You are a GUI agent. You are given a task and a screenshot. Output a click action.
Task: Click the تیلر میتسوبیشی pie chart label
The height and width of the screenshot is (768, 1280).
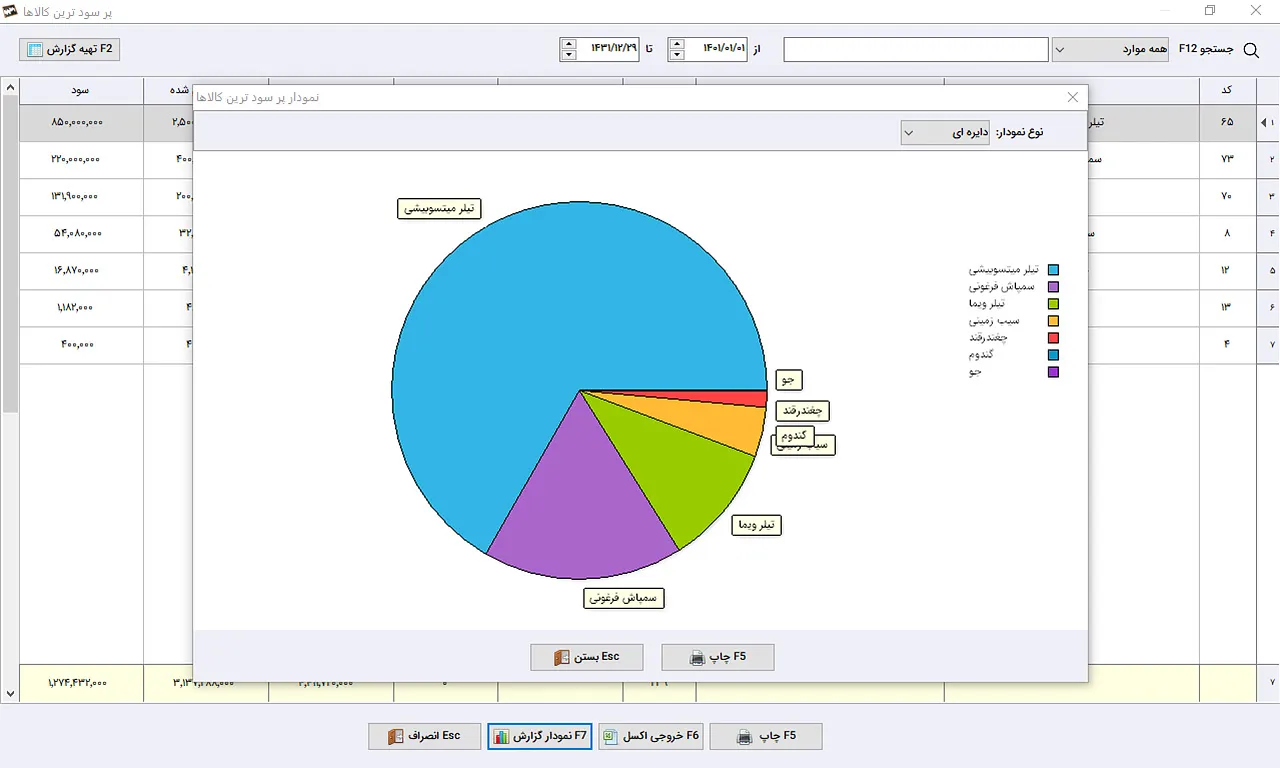[440, 208]
